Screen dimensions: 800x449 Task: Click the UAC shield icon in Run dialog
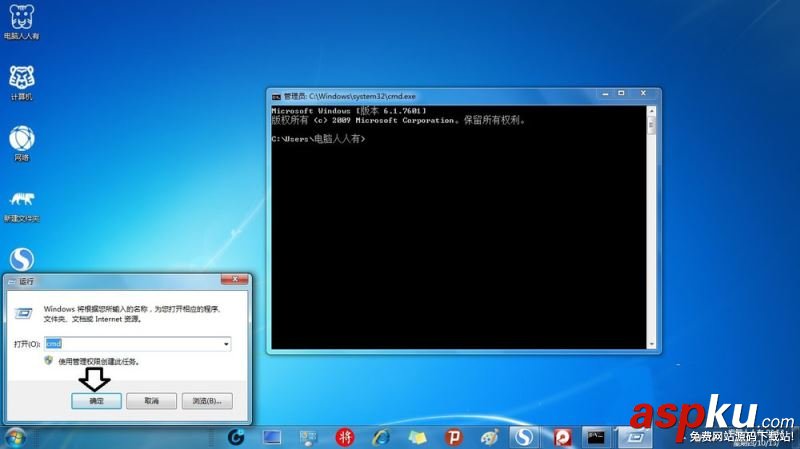point(48,361)
